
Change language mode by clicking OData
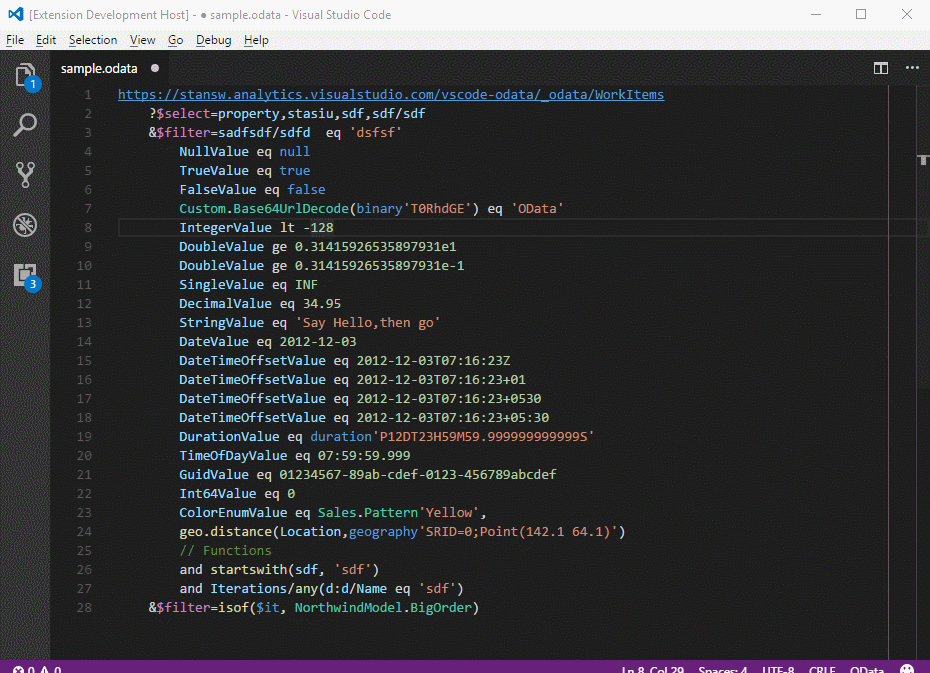(x=866, y=668)
